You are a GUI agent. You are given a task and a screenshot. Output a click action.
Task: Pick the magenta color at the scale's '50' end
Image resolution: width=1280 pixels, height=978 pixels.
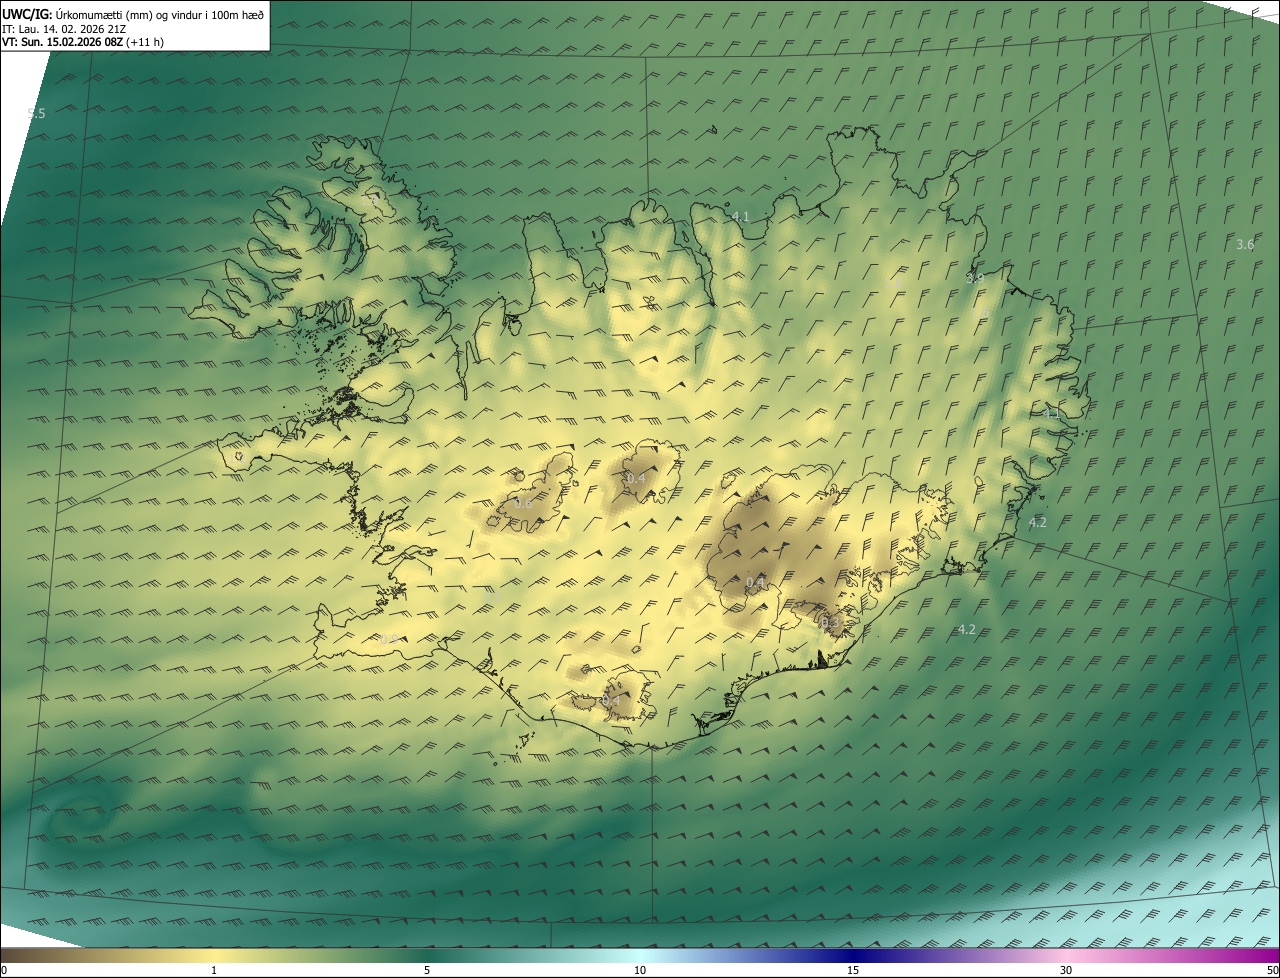[1273, 956]
